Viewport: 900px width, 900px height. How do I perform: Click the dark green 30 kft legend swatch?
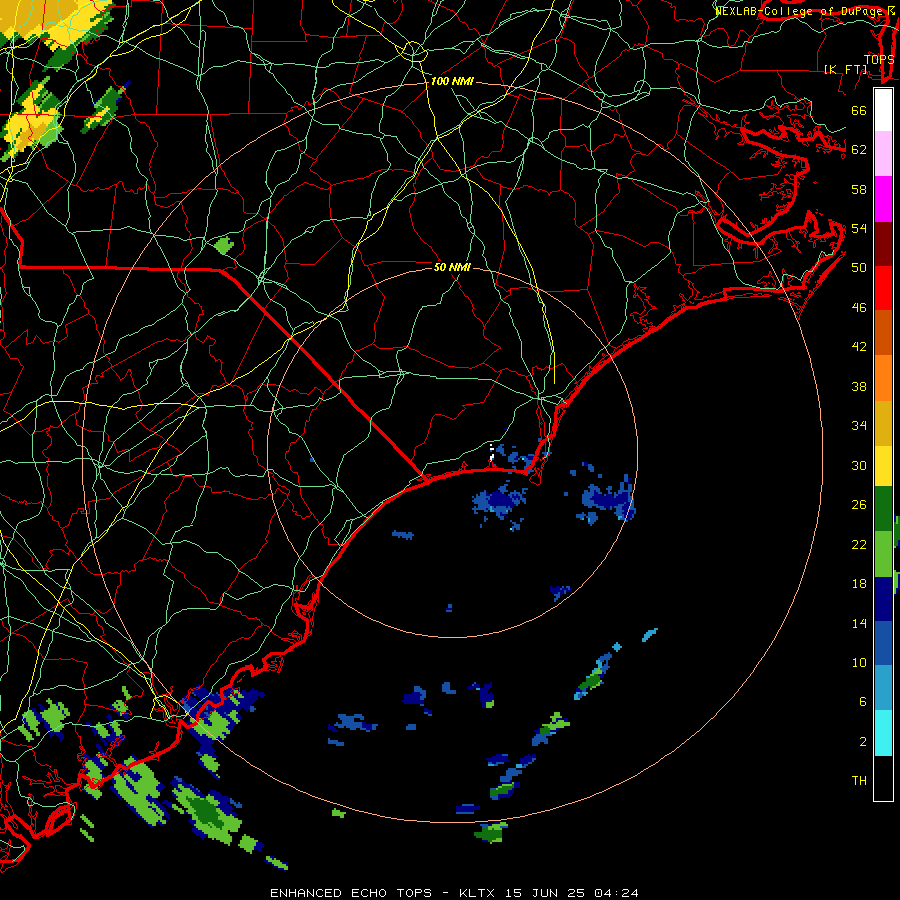(x=883, y=509)
